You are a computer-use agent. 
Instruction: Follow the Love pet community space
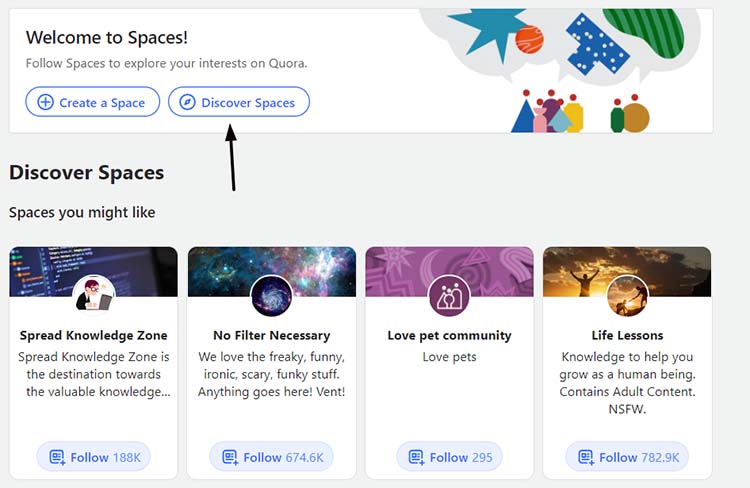[449, 457]
